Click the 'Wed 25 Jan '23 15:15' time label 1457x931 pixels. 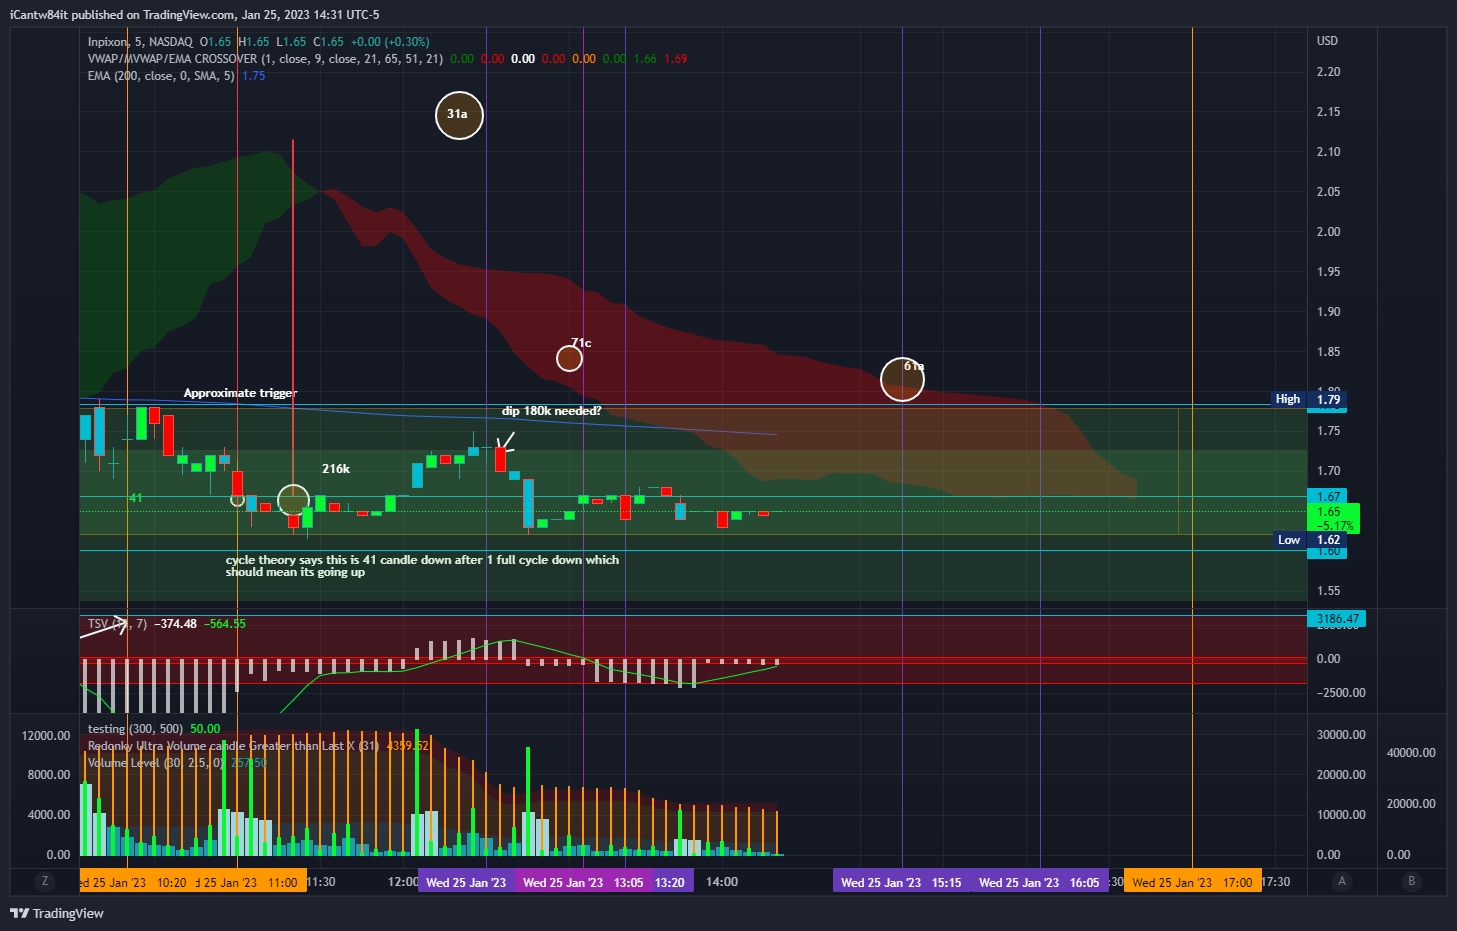click(x=901, y=882)
